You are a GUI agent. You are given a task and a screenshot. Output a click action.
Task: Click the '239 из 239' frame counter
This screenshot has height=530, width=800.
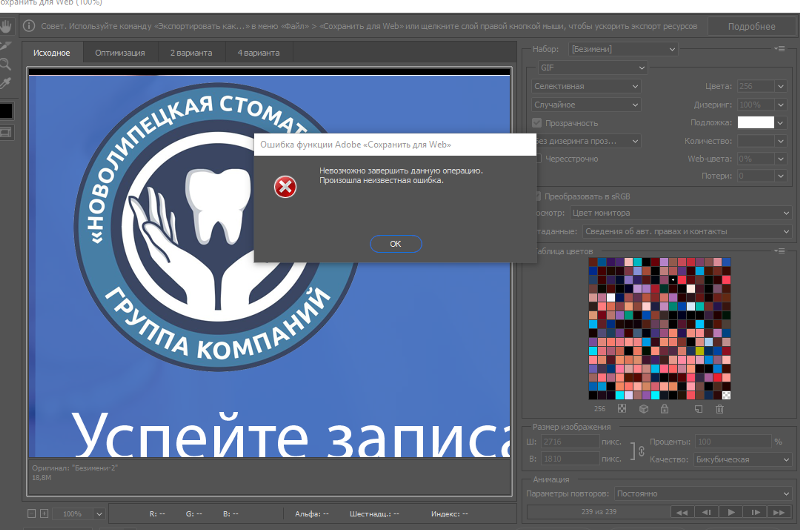(x=598, y=511)
